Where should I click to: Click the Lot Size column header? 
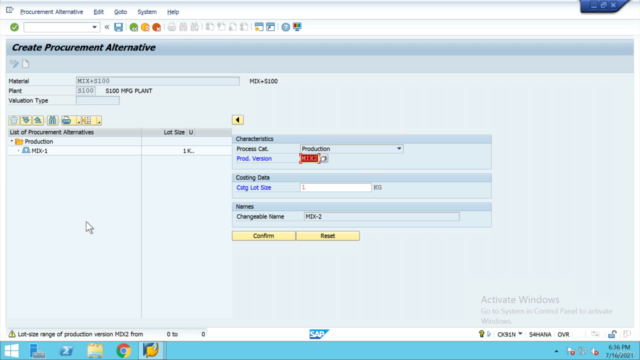(x=174, y=132)
